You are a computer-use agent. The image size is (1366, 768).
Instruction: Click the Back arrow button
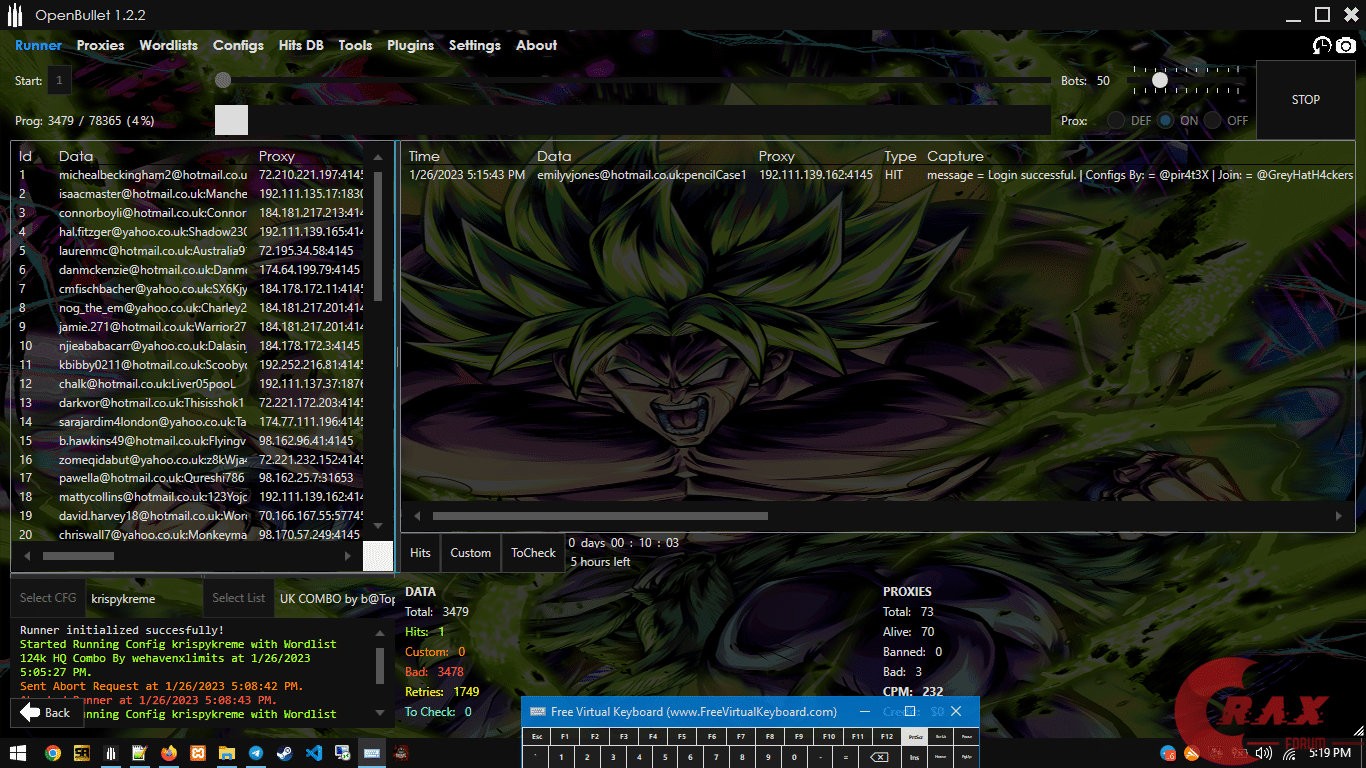coord(46,712)
